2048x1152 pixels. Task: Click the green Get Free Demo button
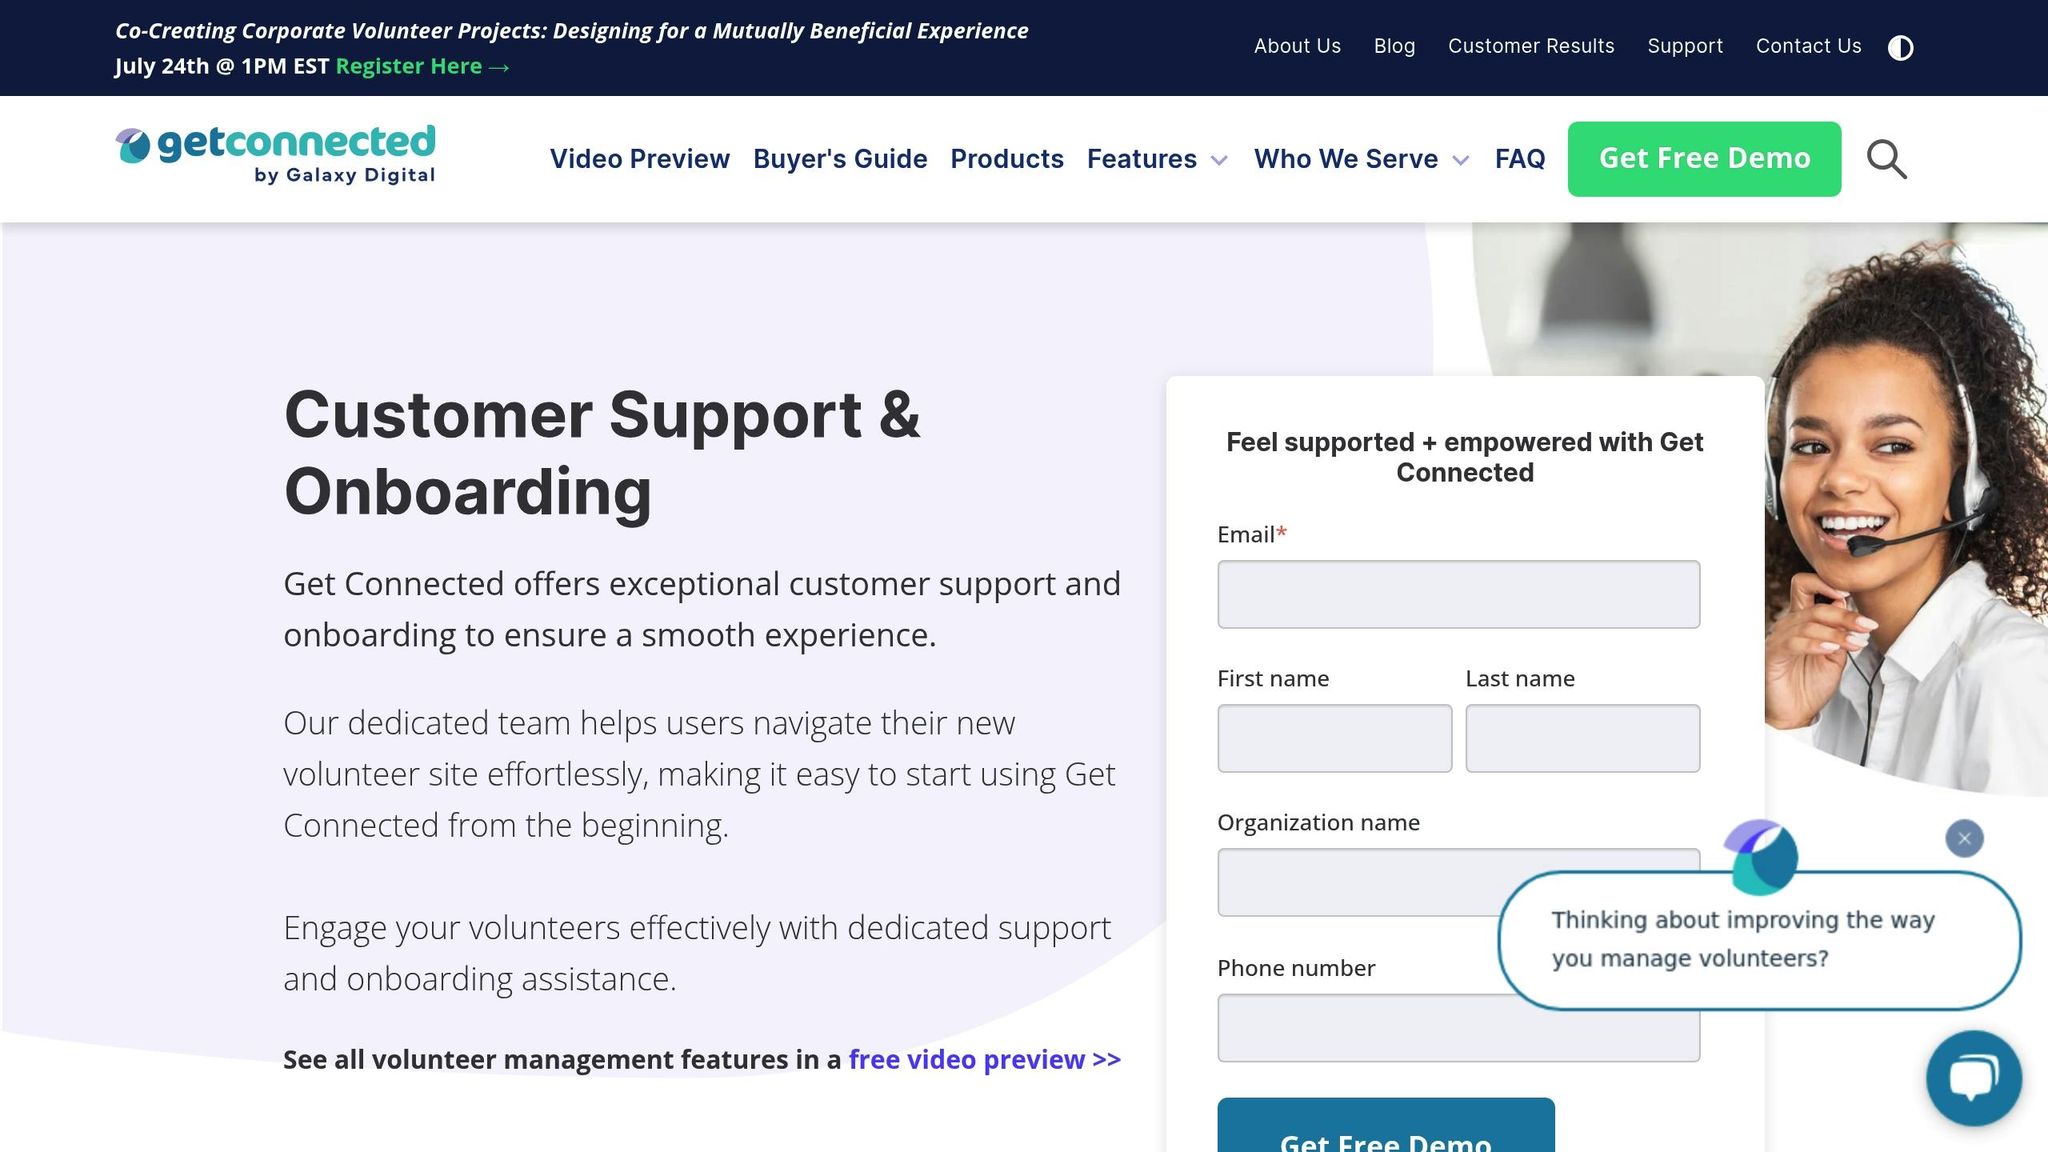(x=1704, y=159)
